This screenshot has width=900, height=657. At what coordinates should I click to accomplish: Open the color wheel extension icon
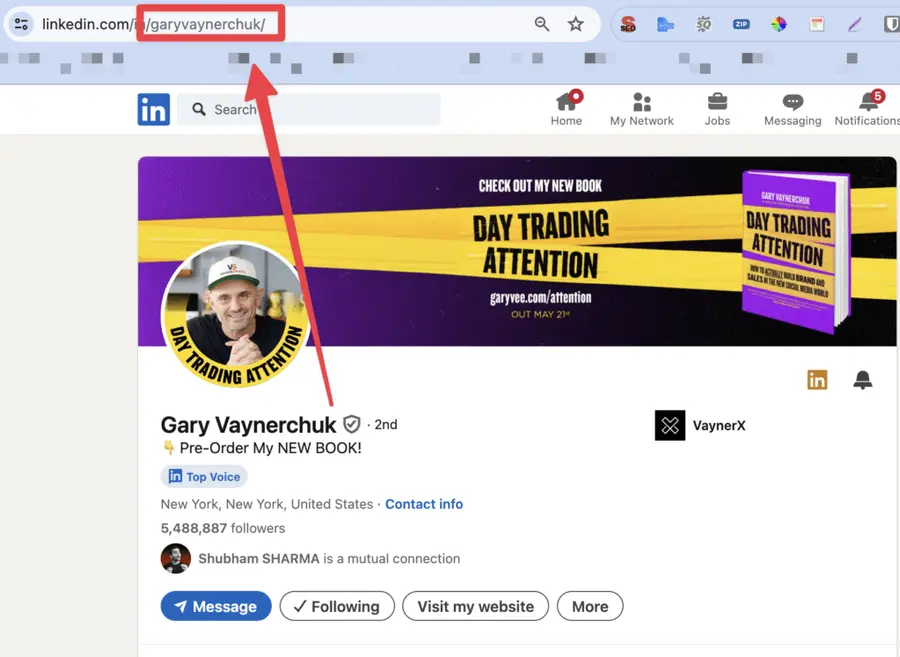(779, 24)
